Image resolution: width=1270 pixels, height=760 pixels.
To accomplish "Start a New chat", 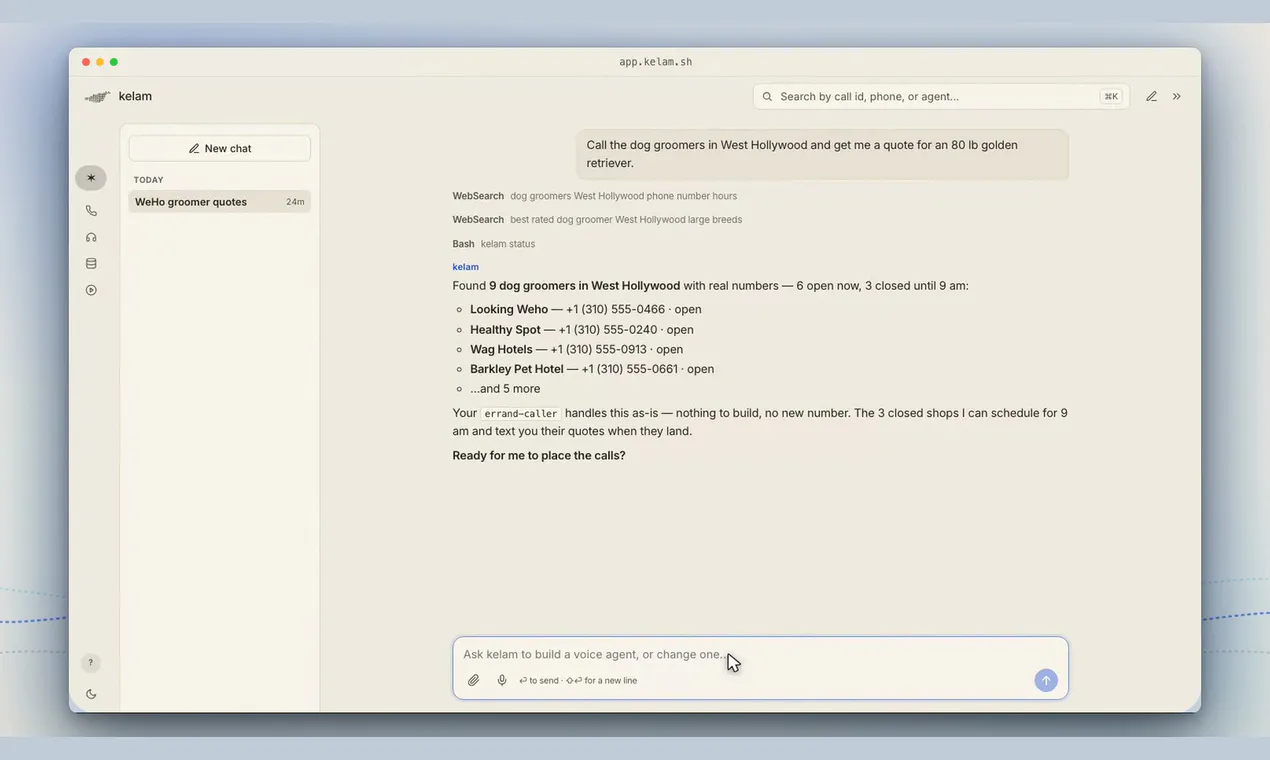I will point(220,148).
